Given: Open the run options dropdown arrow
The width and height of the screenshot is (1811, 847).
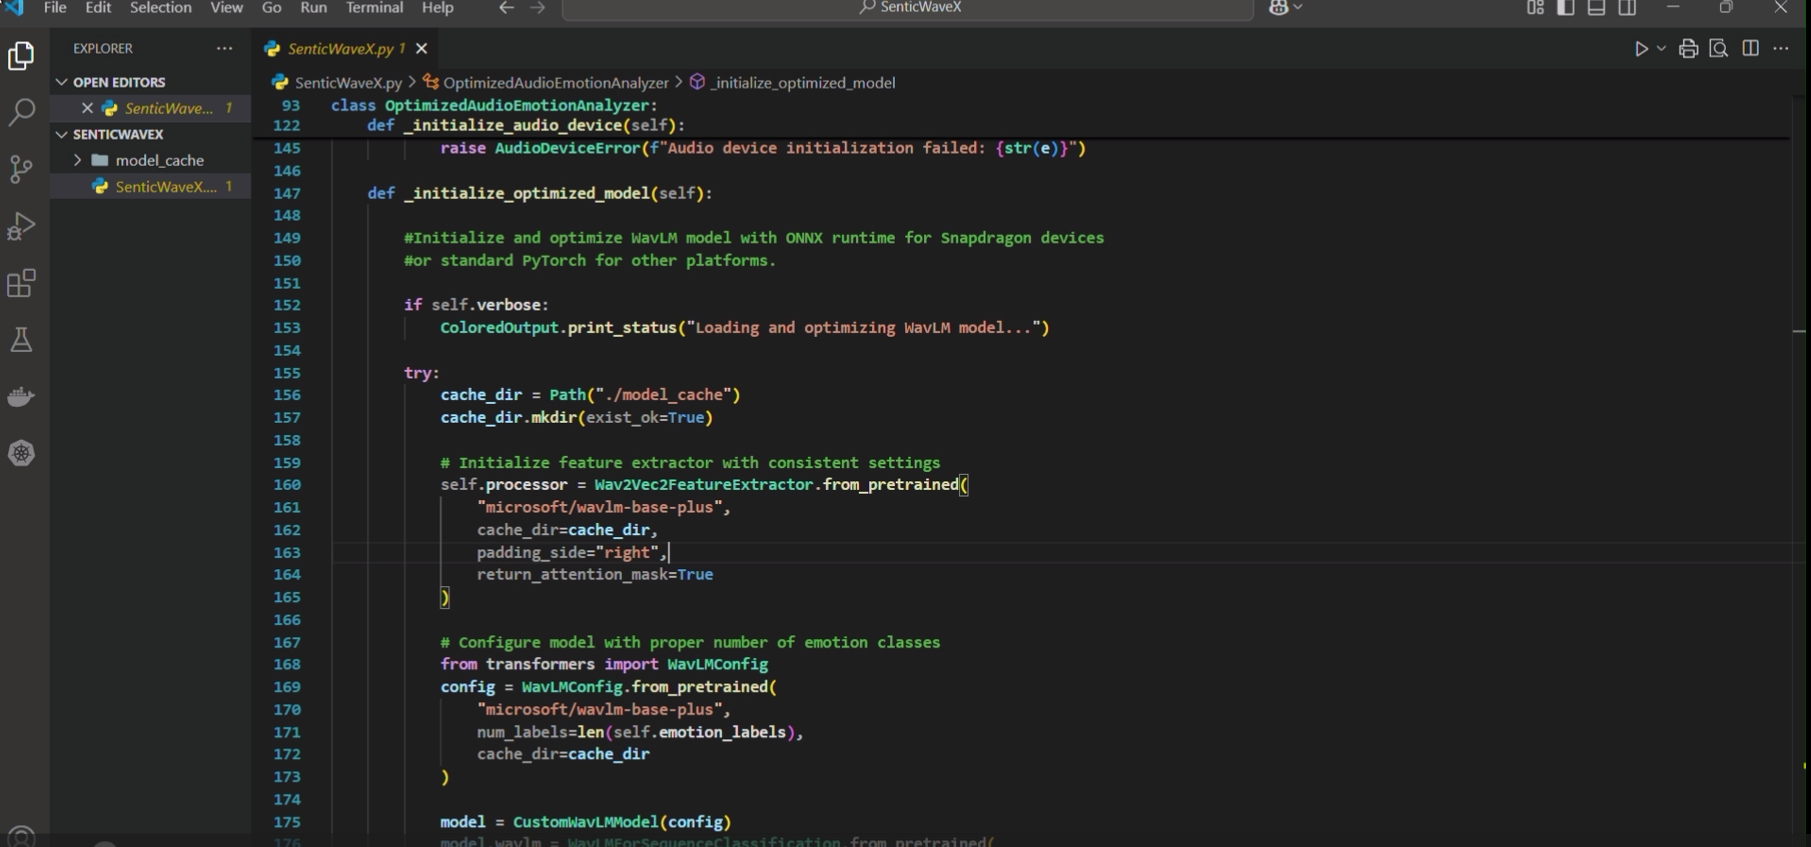Looking at the screenshot, I should tap(1662, 49).
